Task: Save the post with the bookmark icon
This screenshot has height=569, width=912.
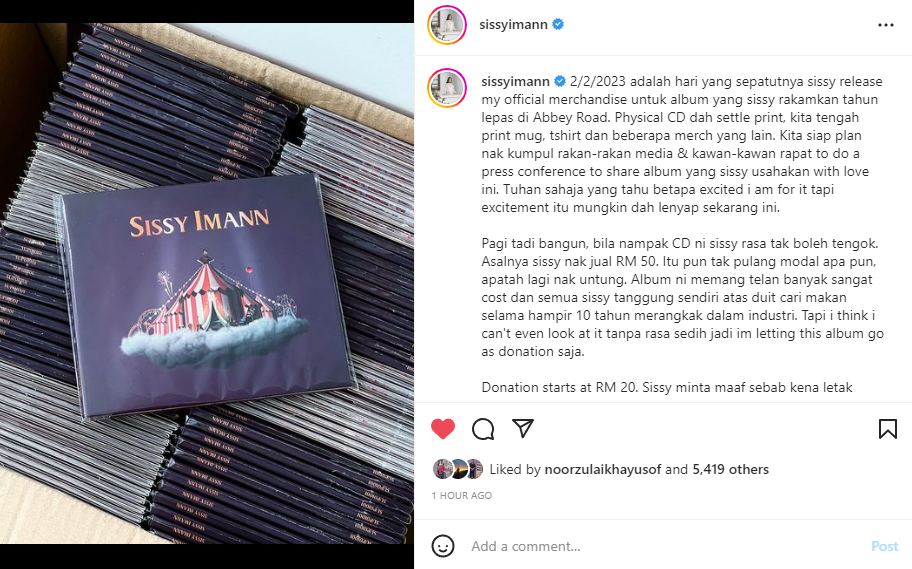Action: click(x=888, y=429)
